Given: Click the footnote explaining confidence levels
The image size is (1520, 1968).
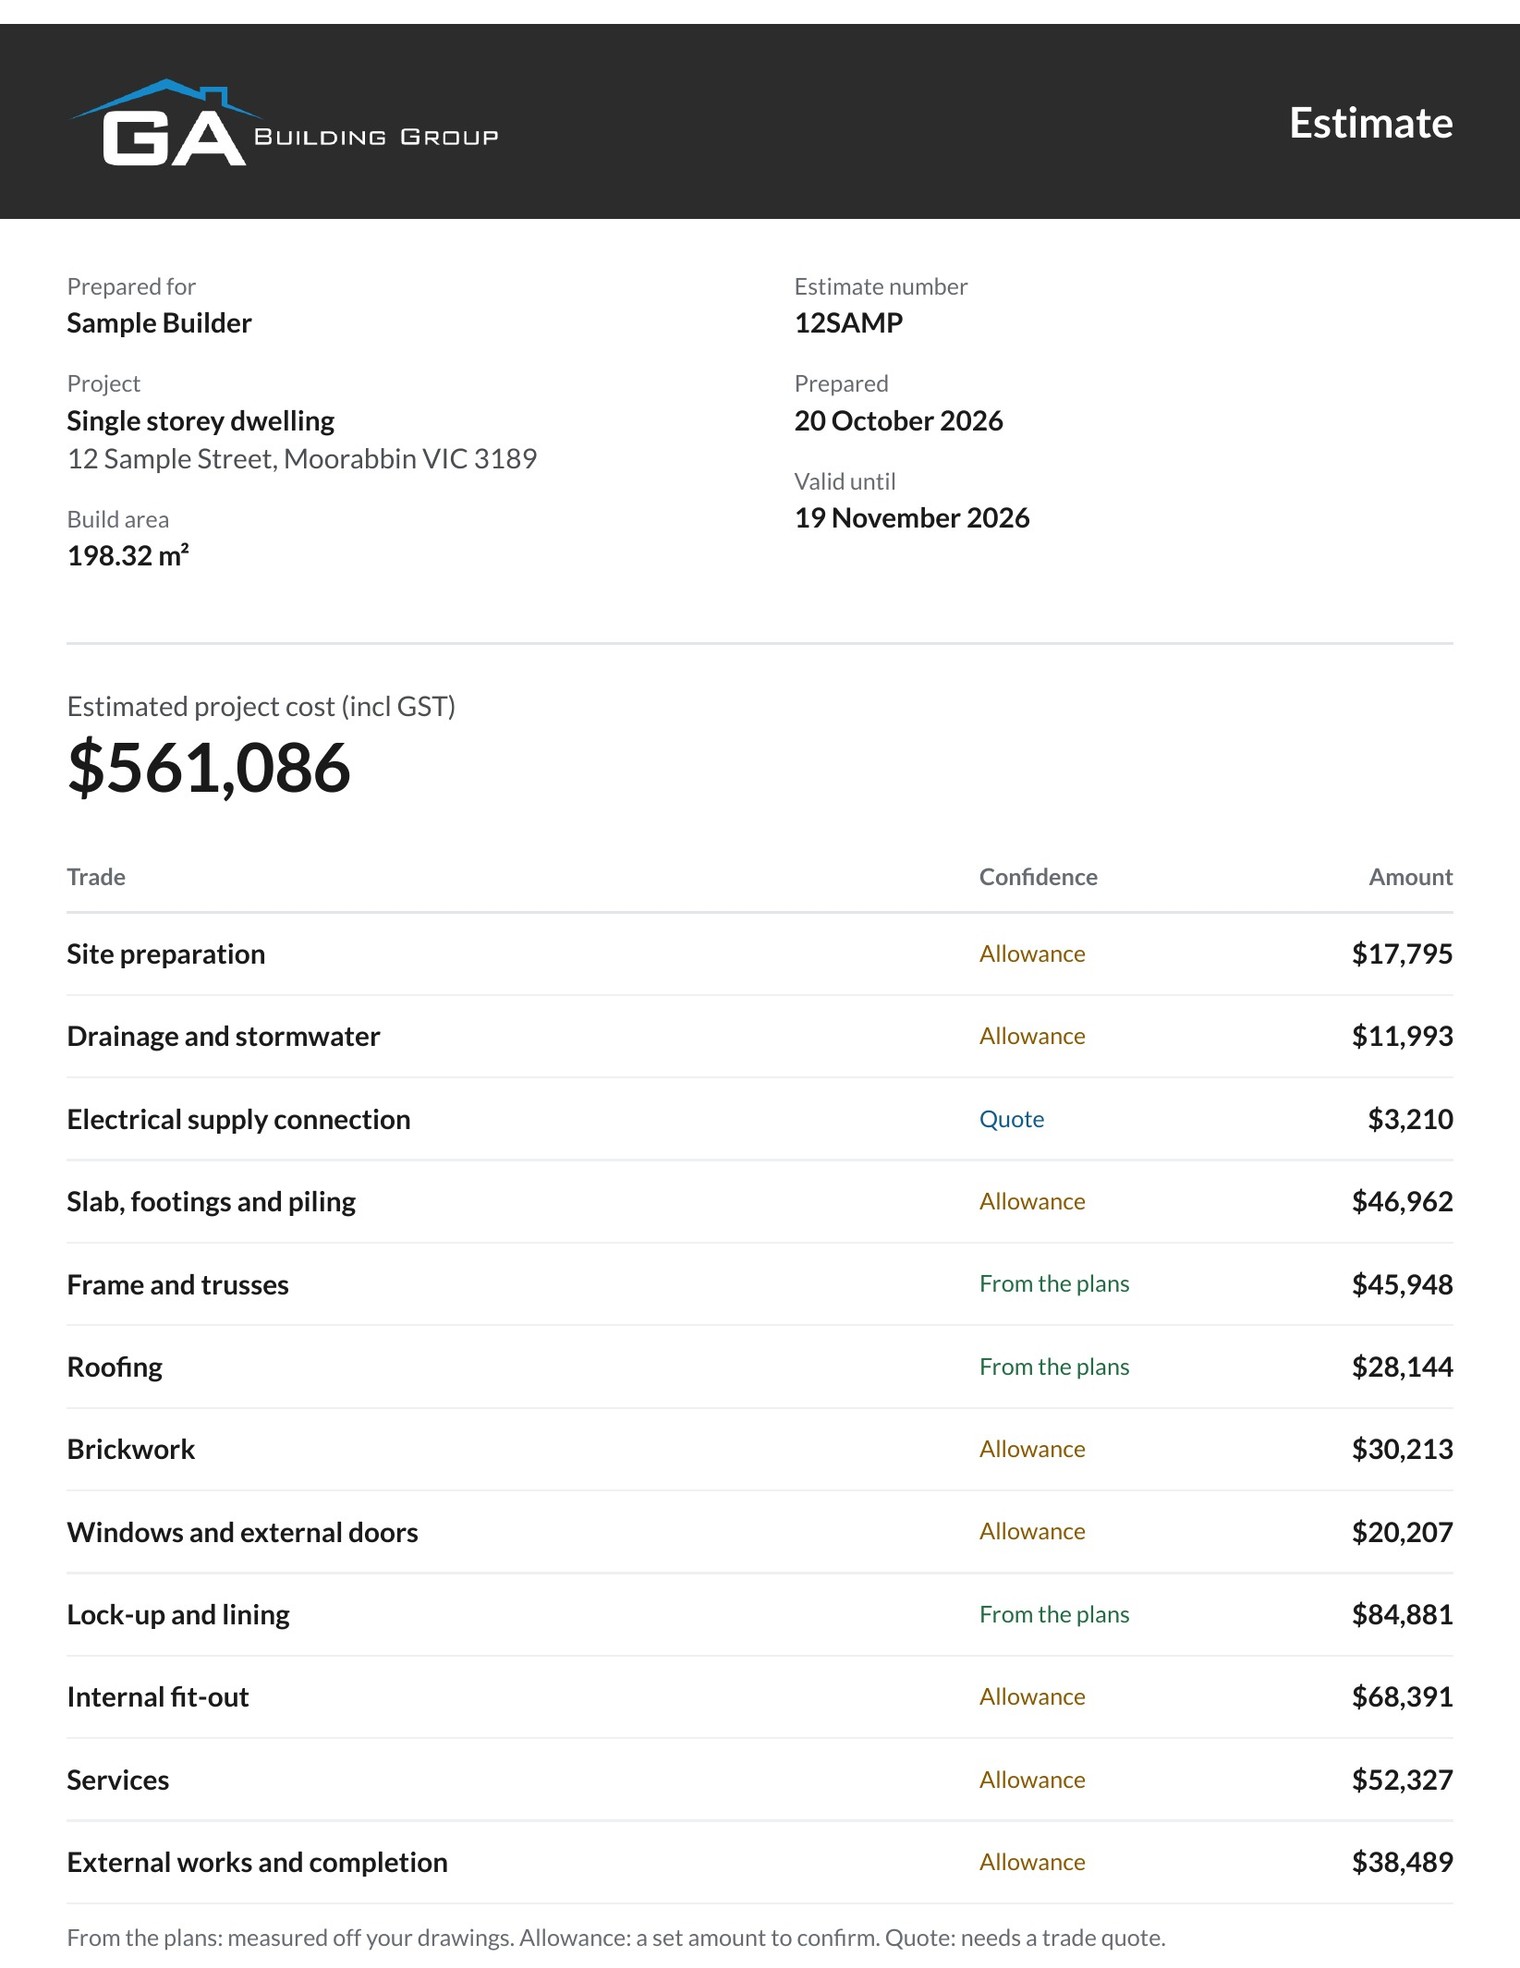Looking at the screenshot, I should tap(616, 1938).
